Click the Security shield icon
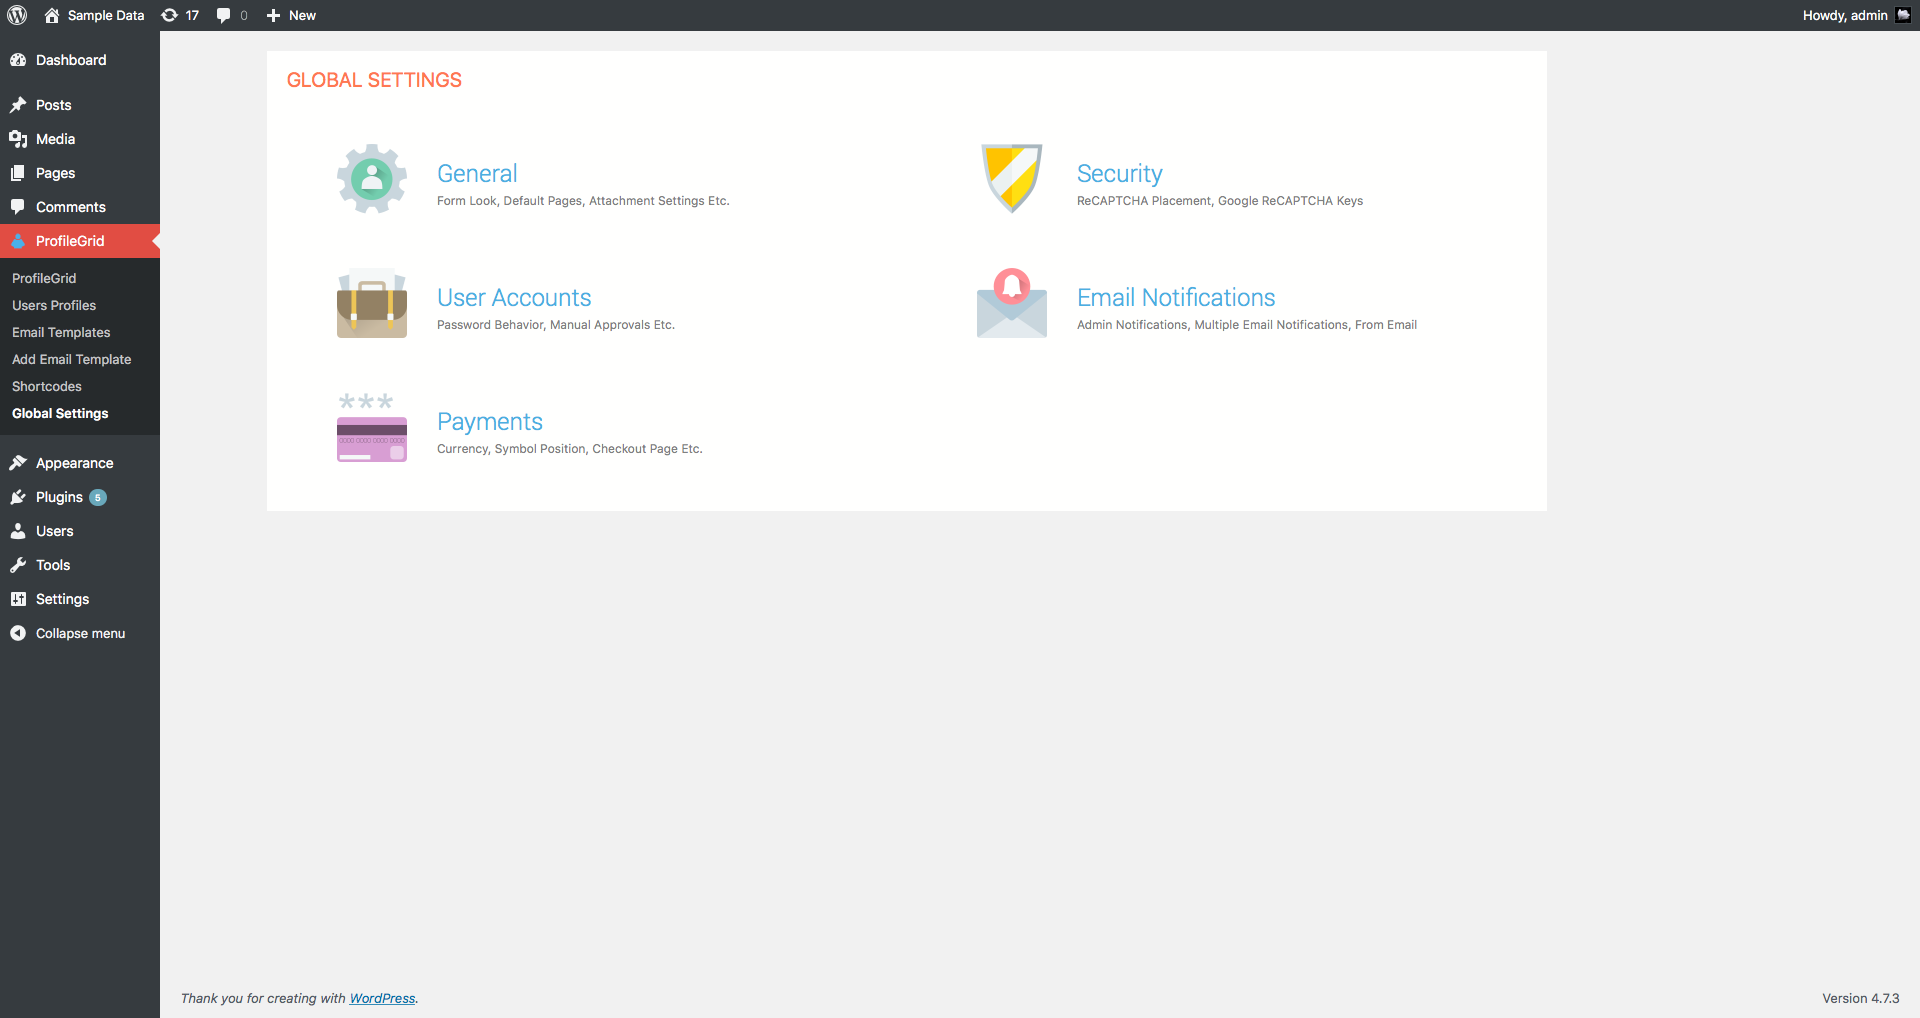This screenshot has width=1920, height=1018. 1012,178
